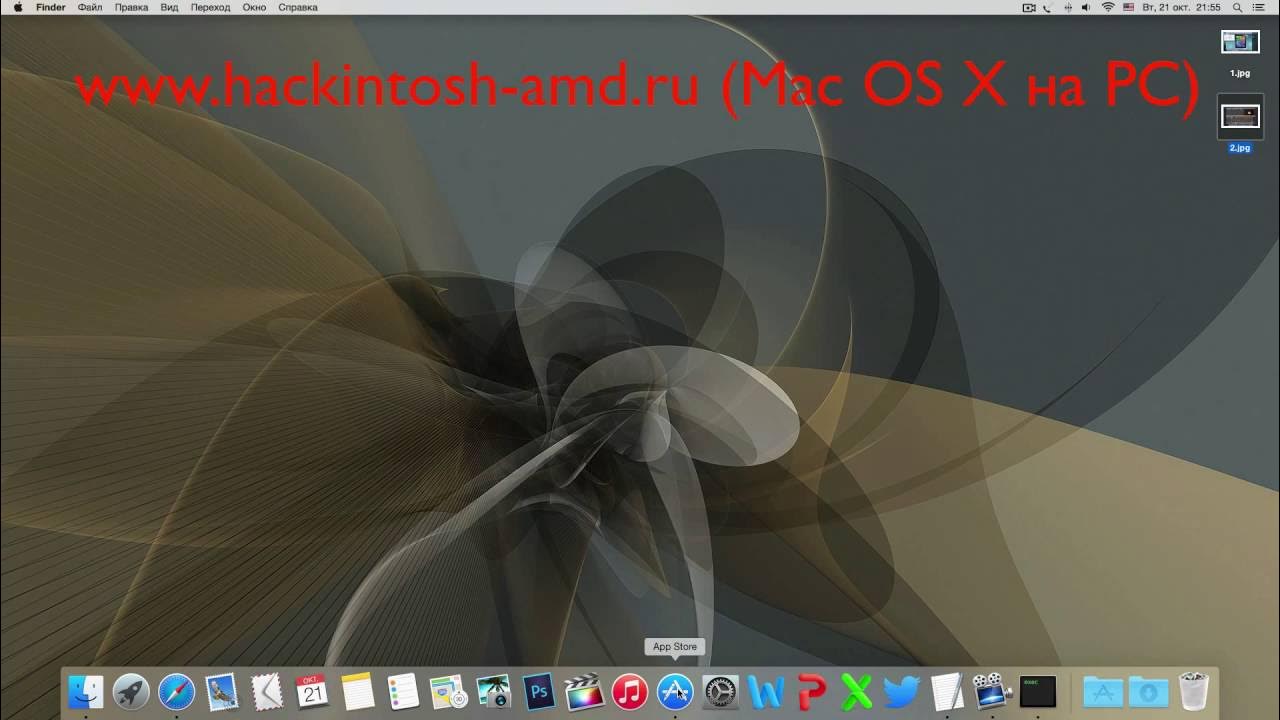Open the Вид menu
Image resolution: width=1280 pixels, height=720 pixels.
click(169, 7)
